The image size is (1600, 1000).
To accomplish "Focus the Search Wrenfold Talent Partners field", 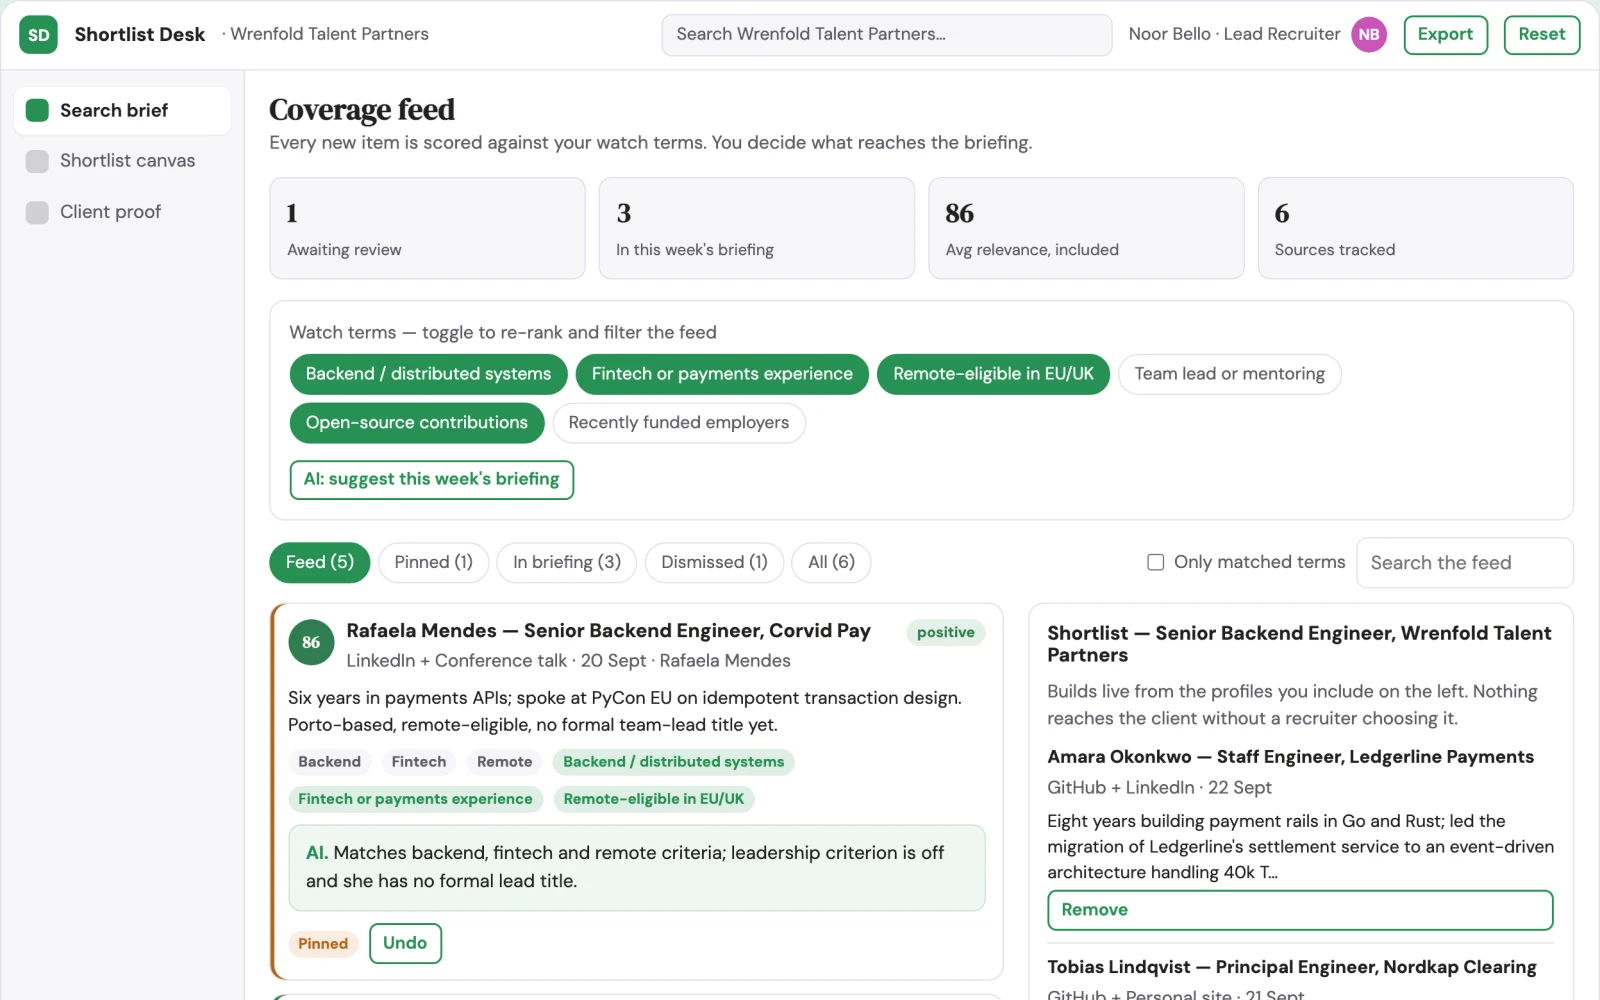I will click(x=886, y=35).
